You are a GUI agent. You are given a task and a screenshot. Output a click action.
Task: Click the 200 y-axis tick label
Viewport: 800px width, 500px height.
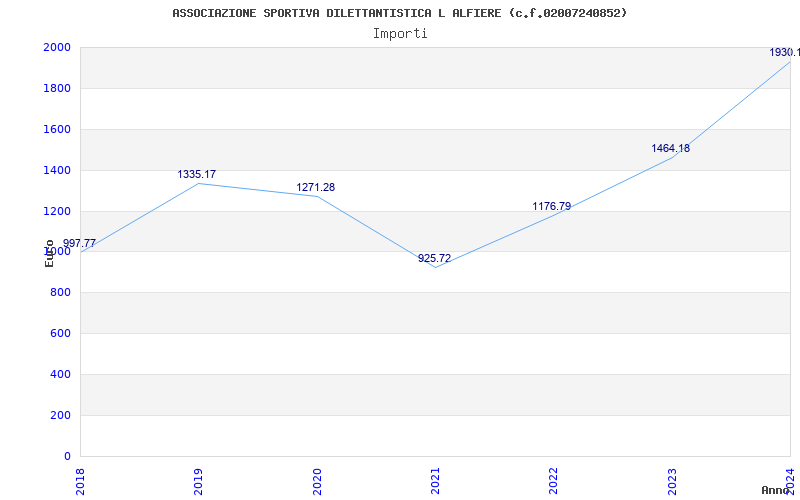(60, 415)
